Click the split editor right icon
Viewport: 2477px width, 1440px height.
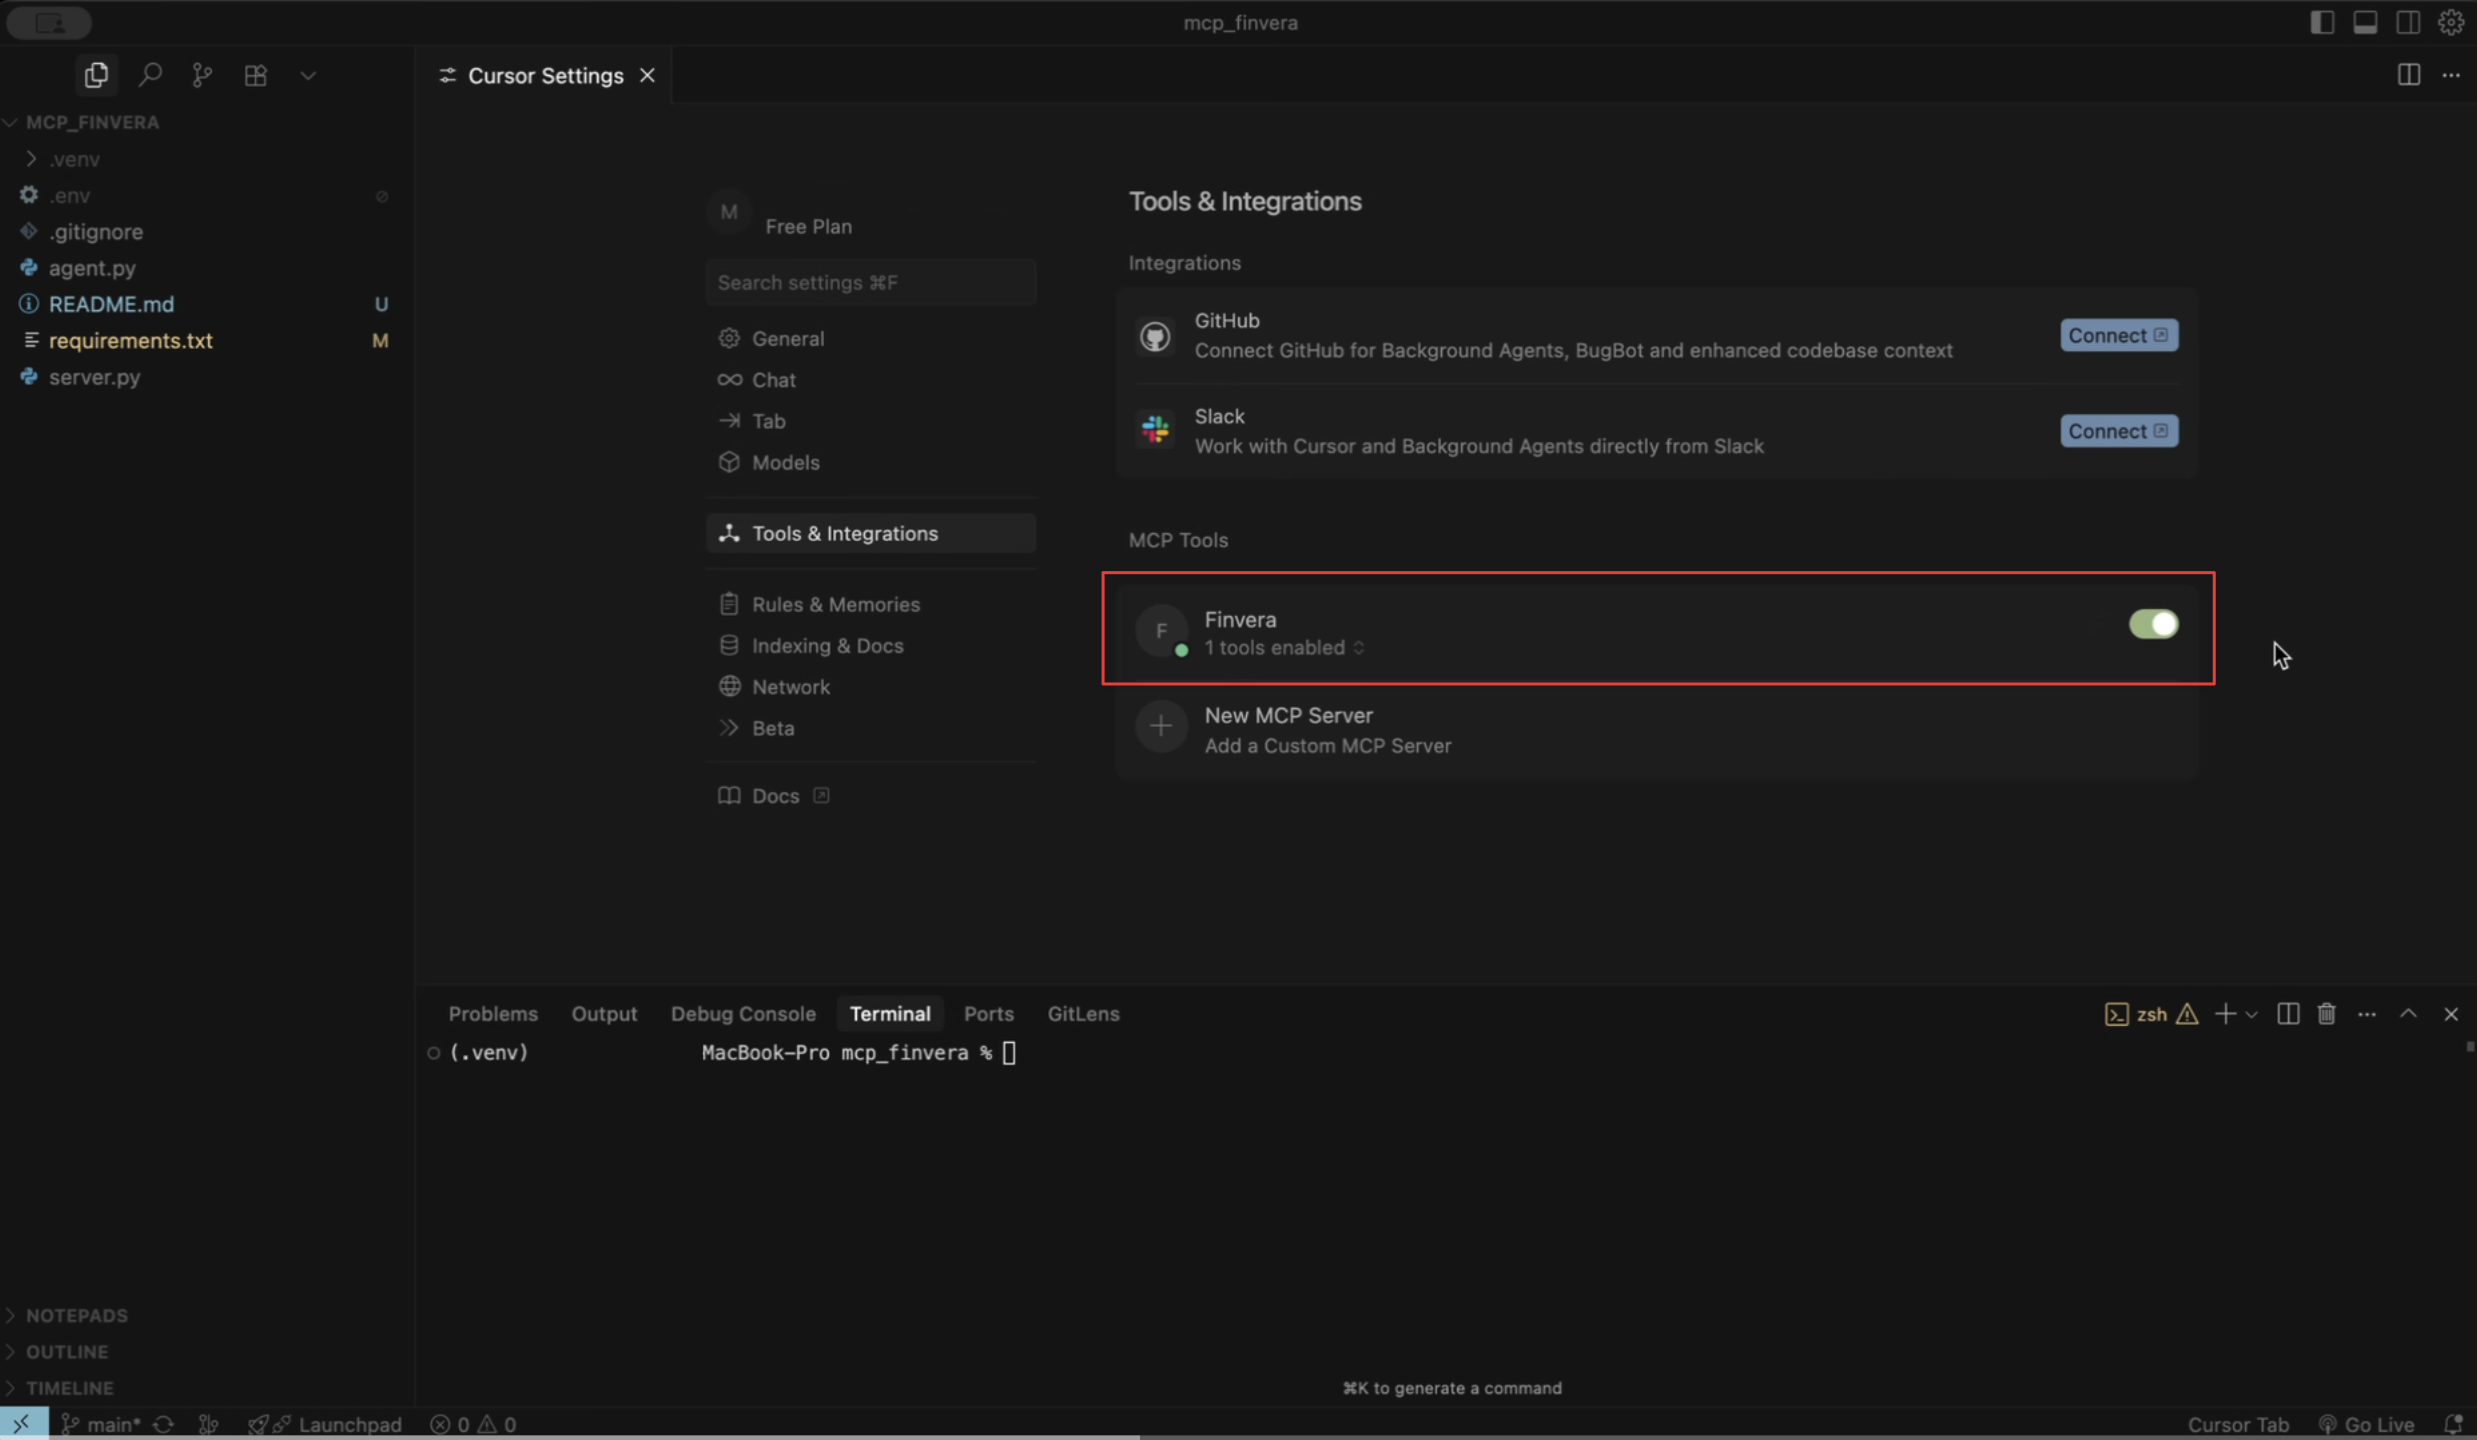pyautogui.click(x=2408, y=75)
